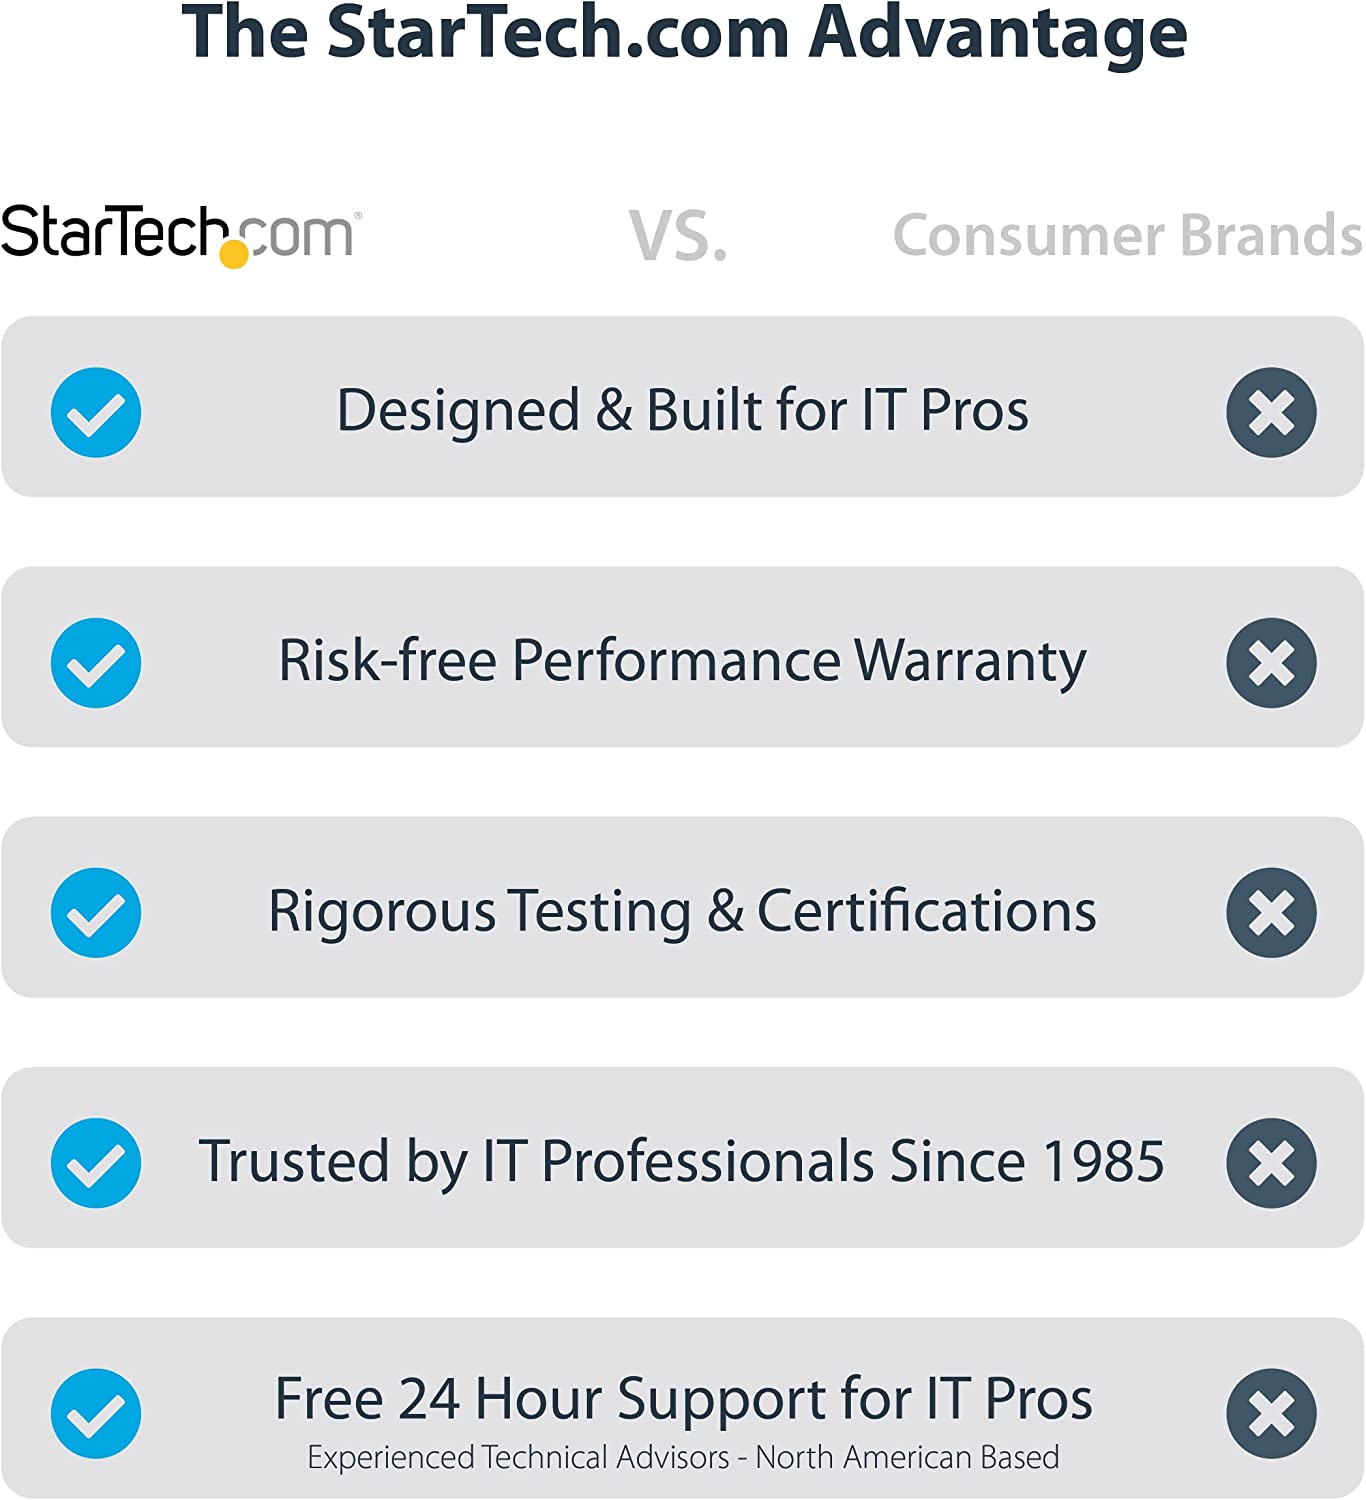Click the blue checkmark beside Rigorous Testing & Certifications
This screenshot has height=1500, width=1366.
pyautogui.click(x=96, y=913)
